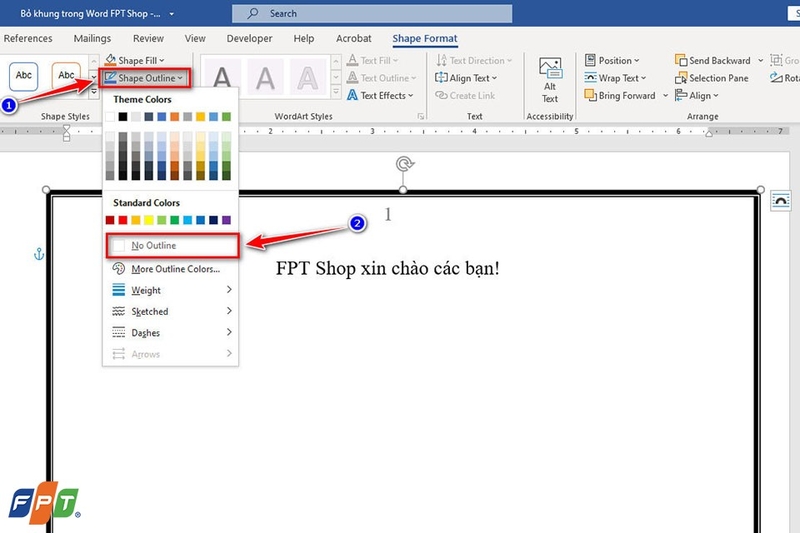Expand the Position dropdown arrow
800x533 pixels.
(636, 61)
